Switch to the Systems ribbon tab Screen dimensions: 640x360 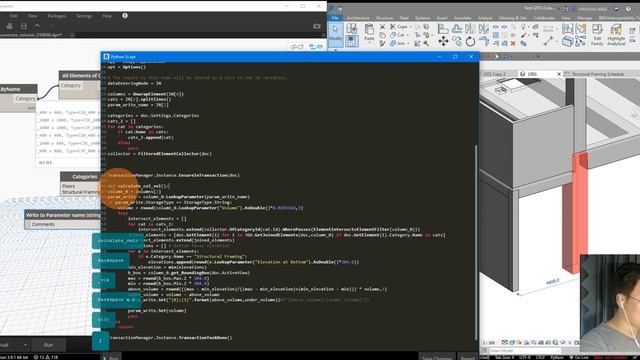tap(422, 18)
